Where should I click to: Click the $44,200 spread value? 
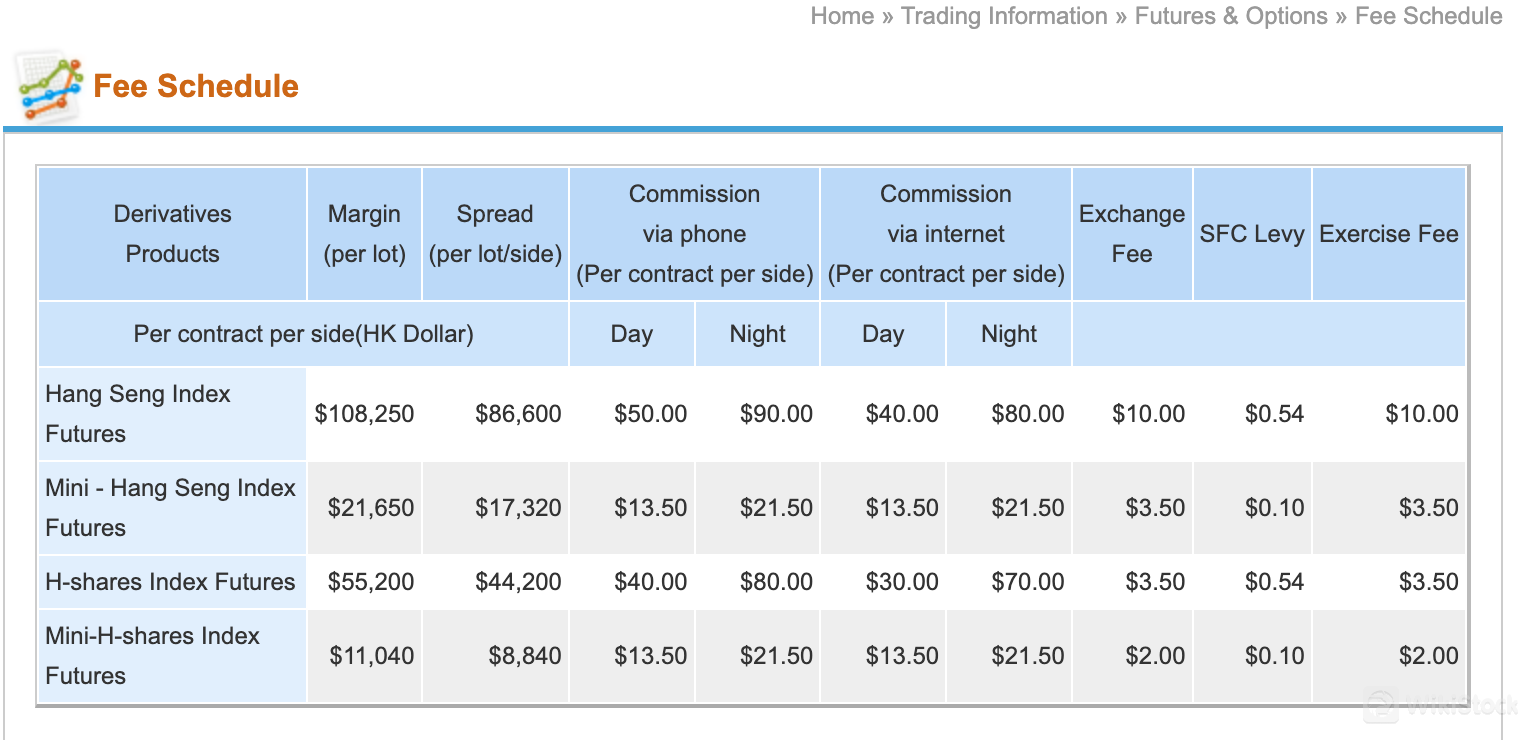pyautogui.click(x=518, y=582)
